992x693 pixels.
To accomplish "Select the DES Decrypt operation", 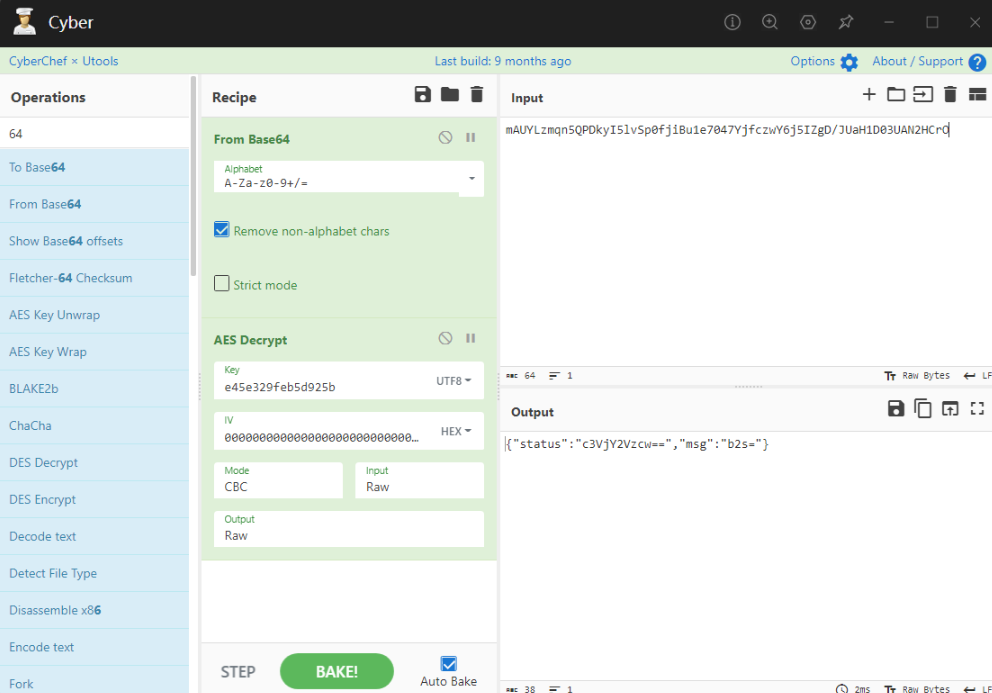I will pyautogui.click(x=94, y=462).
